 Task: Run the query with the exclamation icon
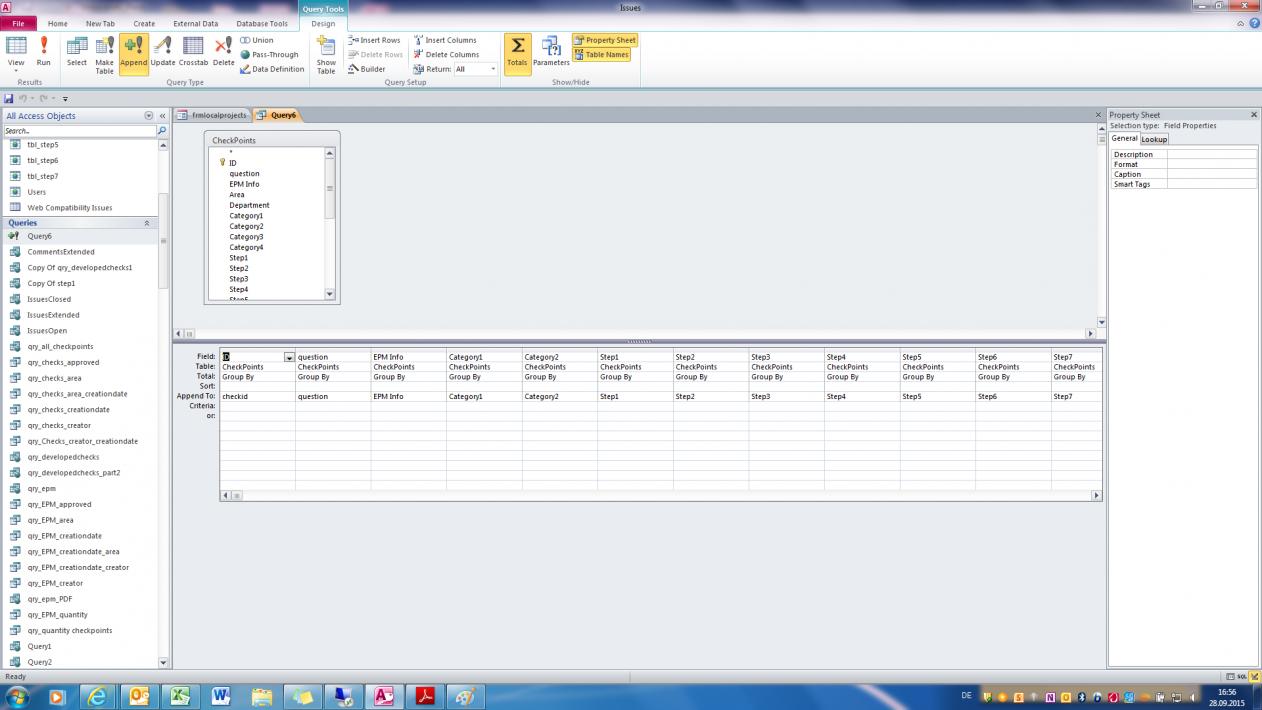coord(43,52)
